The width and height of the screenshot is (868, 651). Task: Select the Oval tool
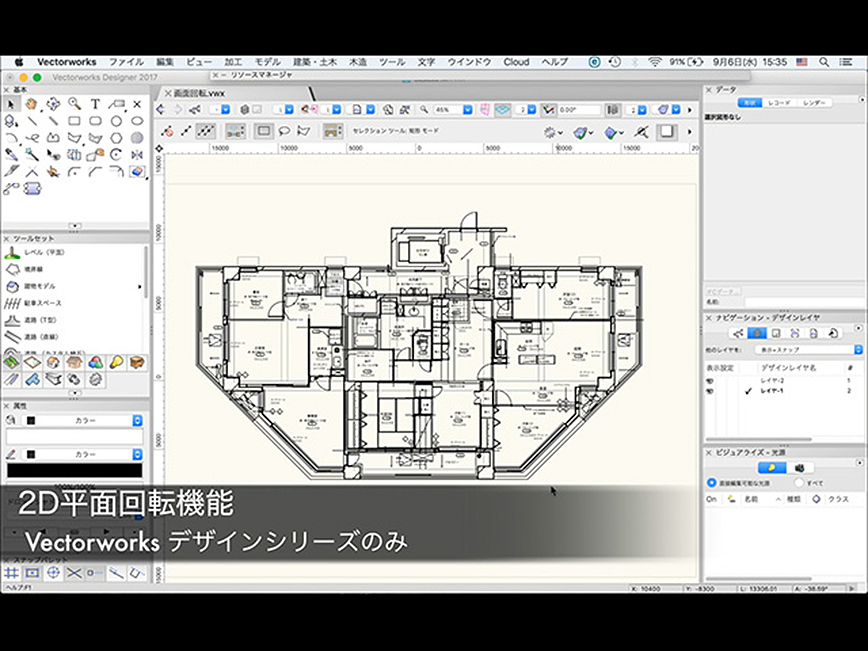(x=137, y=121)
